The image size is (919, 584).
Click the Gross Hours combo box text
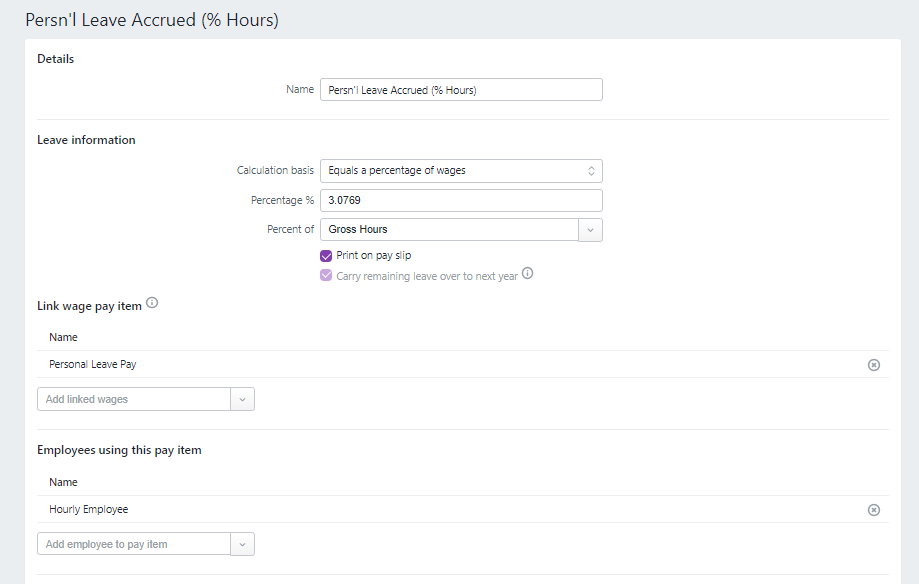click(x=449, y=230)
